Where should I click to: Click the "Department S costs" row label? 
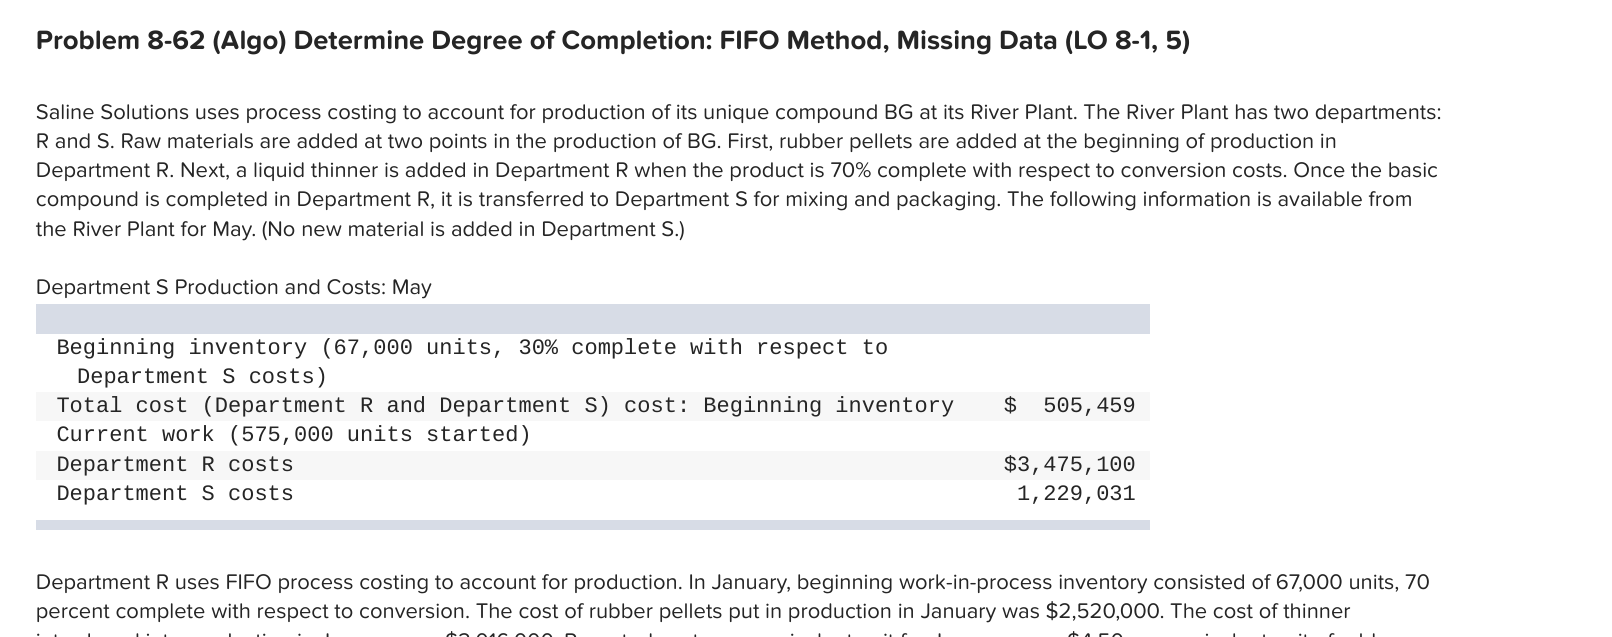[175, 494]
